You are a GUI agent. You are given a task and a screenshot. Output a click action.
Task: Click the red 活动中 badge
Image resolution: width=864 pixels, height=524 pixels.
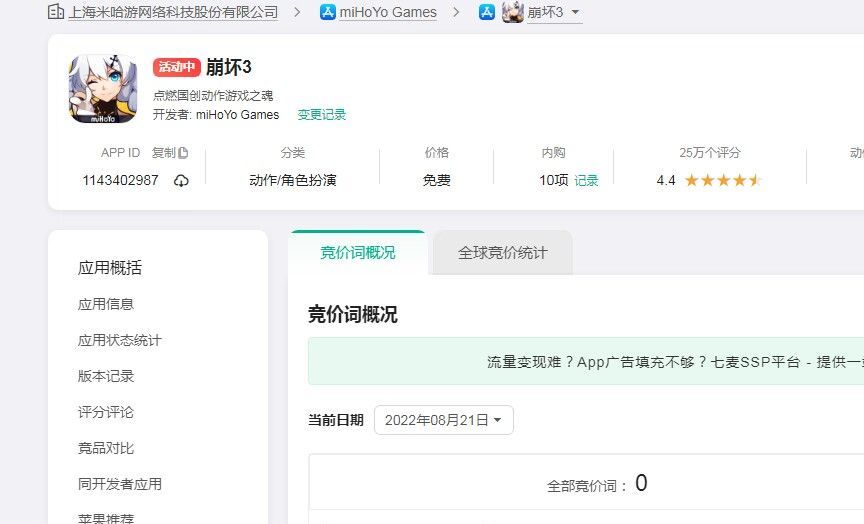pos(176,67)
